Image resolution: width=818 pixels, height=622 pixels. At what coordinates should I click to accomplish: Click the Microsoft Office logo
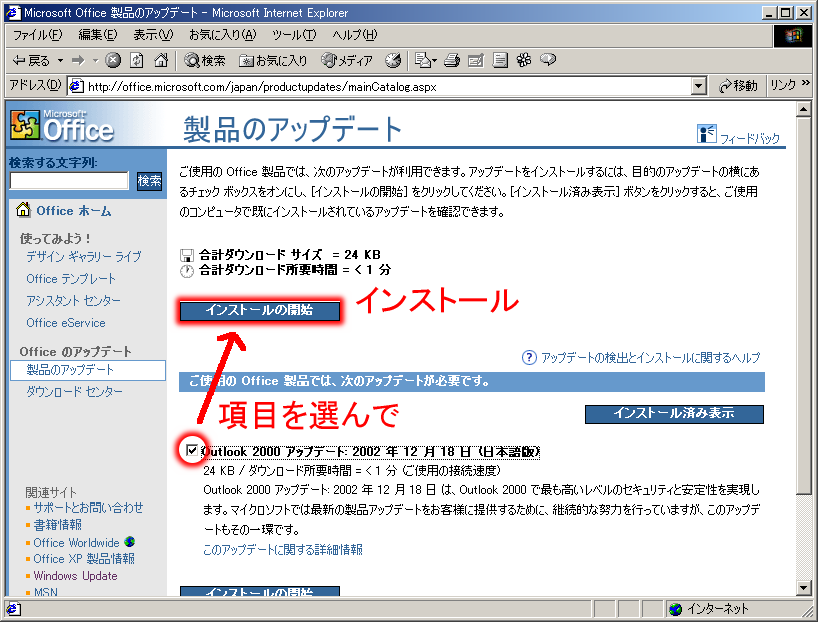pyautogui.click(x=62, y=126)
